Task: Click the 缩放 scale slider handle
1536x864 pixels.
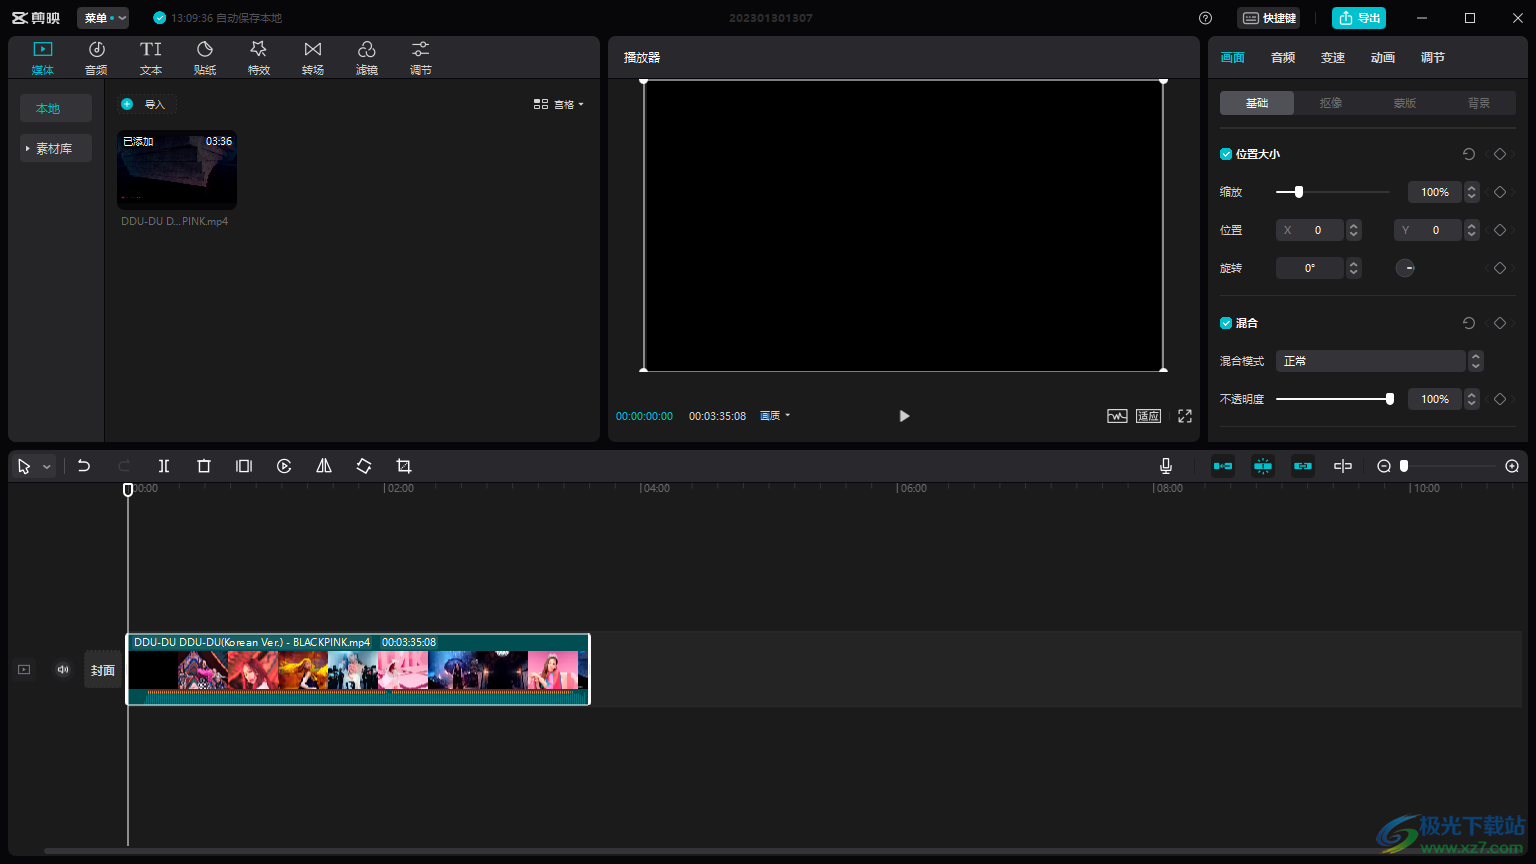Action: click(x=1299, y=192)
